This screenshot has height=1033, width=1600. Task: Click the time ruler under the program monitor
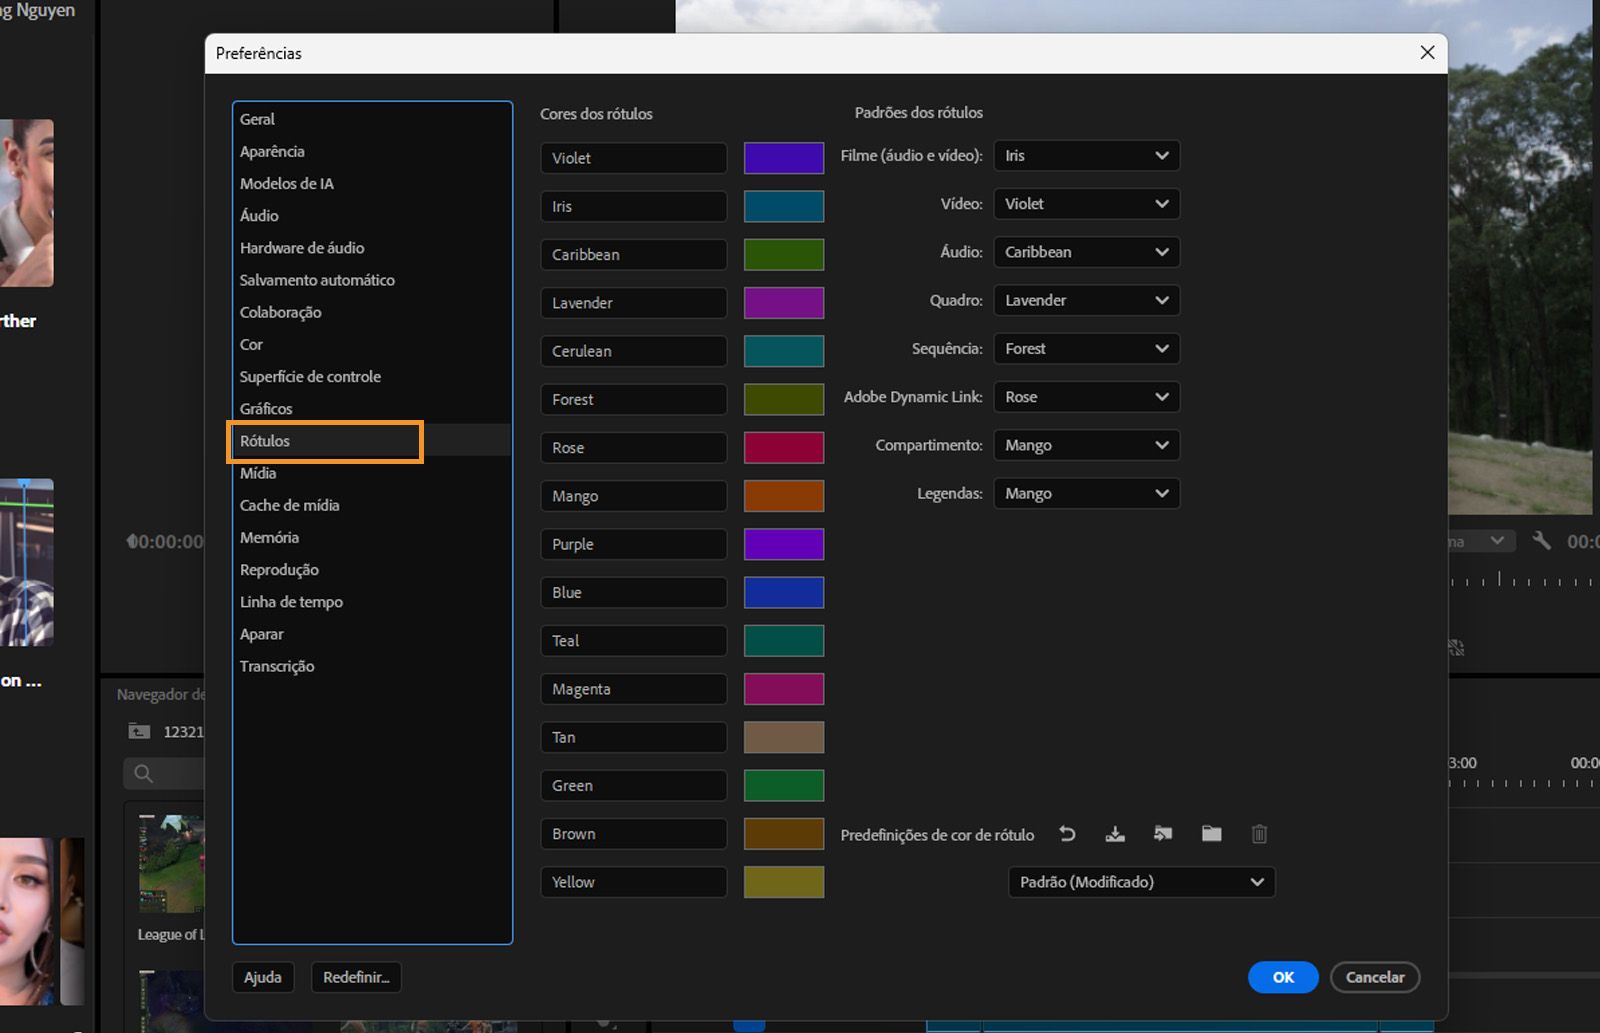[x=1524, y=580]
